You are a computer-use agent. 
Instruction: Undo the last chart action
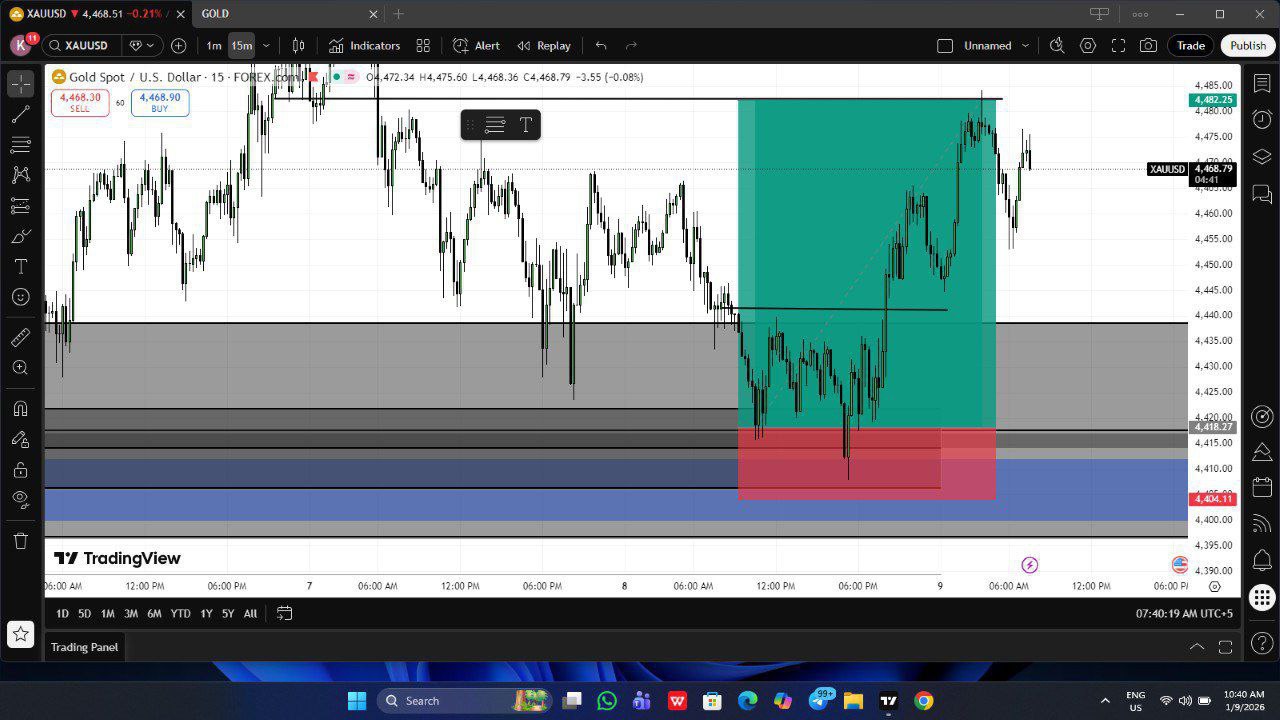pyautogui.click(x=601, y=45)
